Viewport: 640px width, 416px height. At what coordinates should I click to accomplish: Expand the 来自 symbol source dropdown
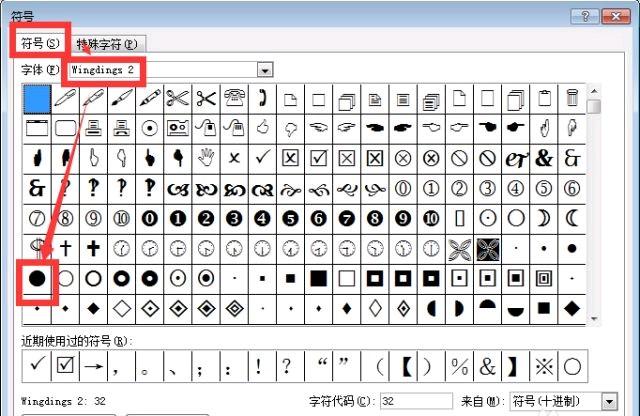(x=609, y=401)
